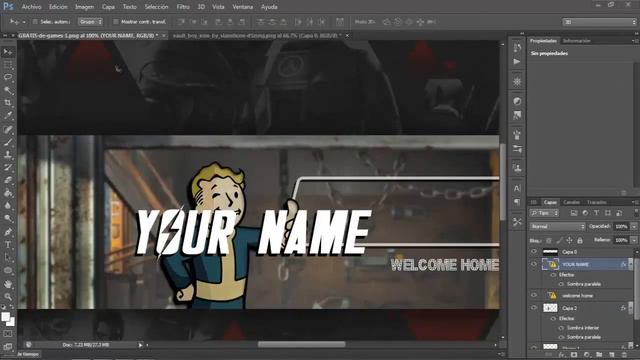Select the Crop tool
The height and width of the screenshot is (360, 640).
(x=8, y=103)
